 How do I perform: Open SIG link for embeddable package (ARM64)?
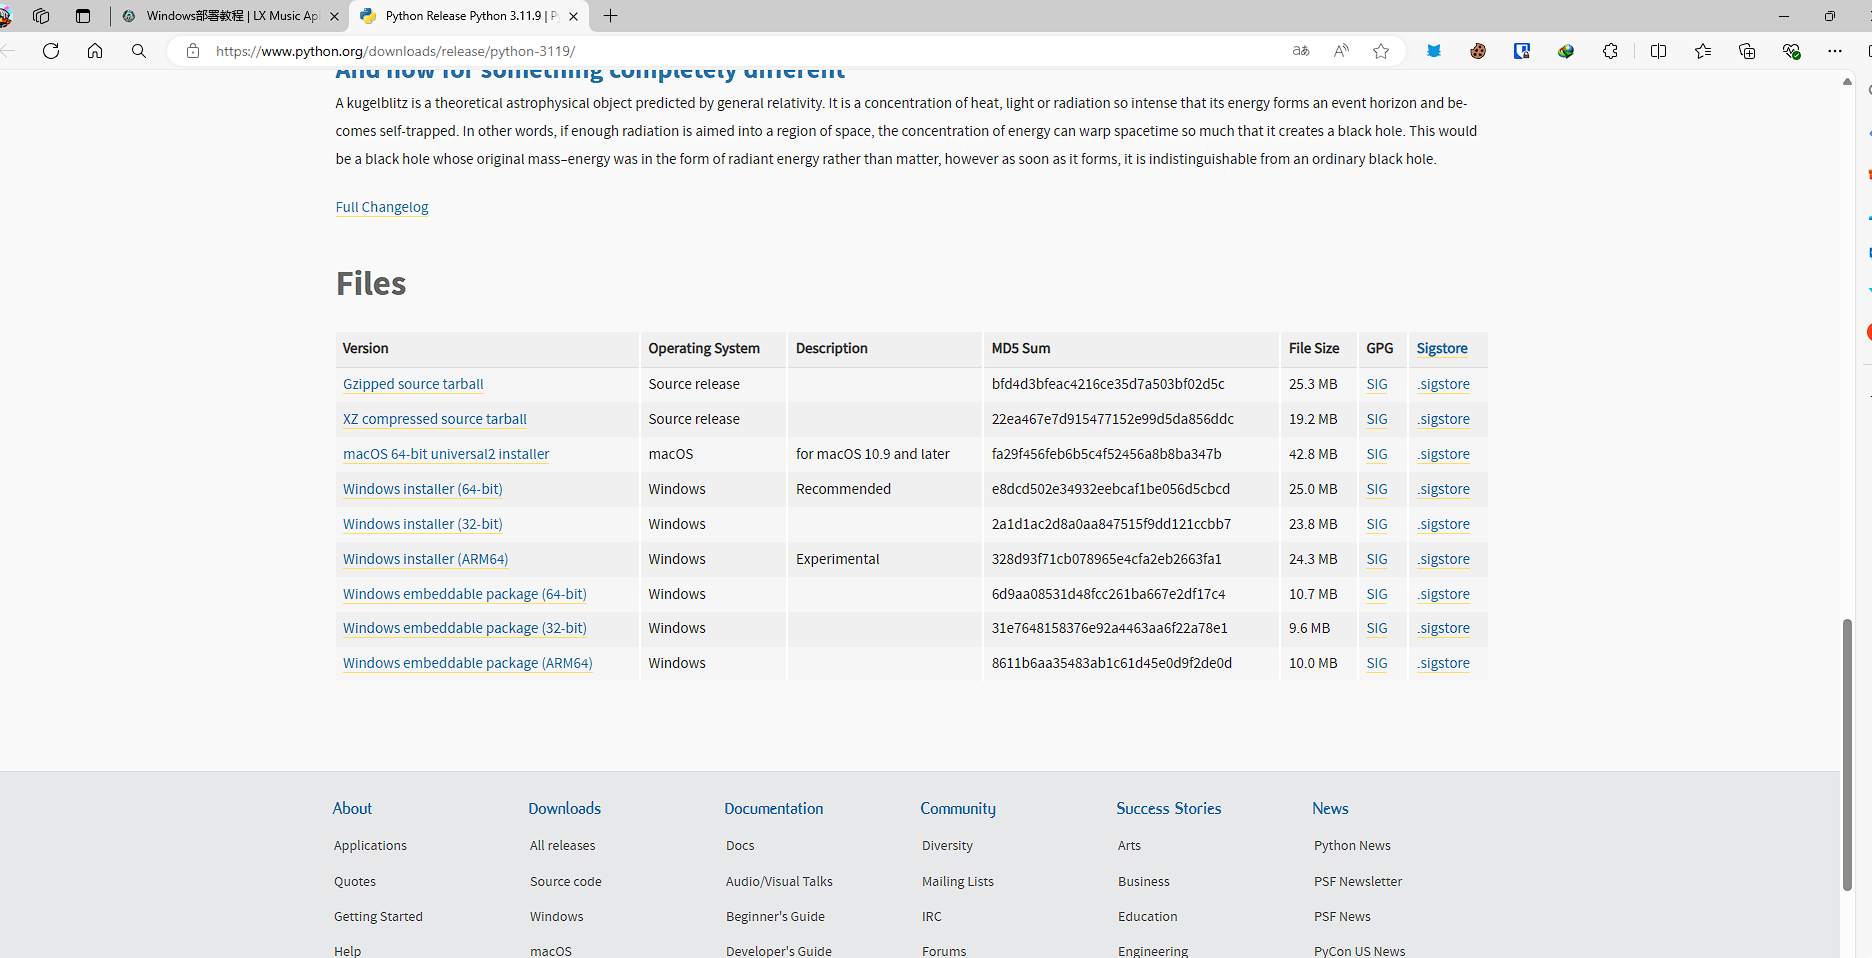click(1377, 663)
